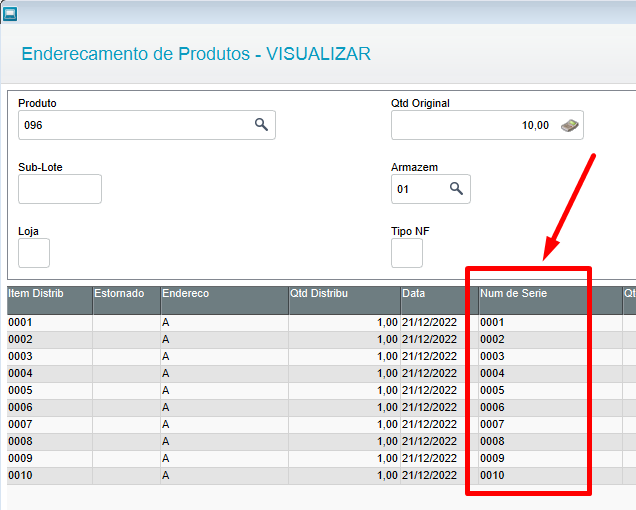
Task: Click the Qtd Original field showing 10,00
Action: 487,125
